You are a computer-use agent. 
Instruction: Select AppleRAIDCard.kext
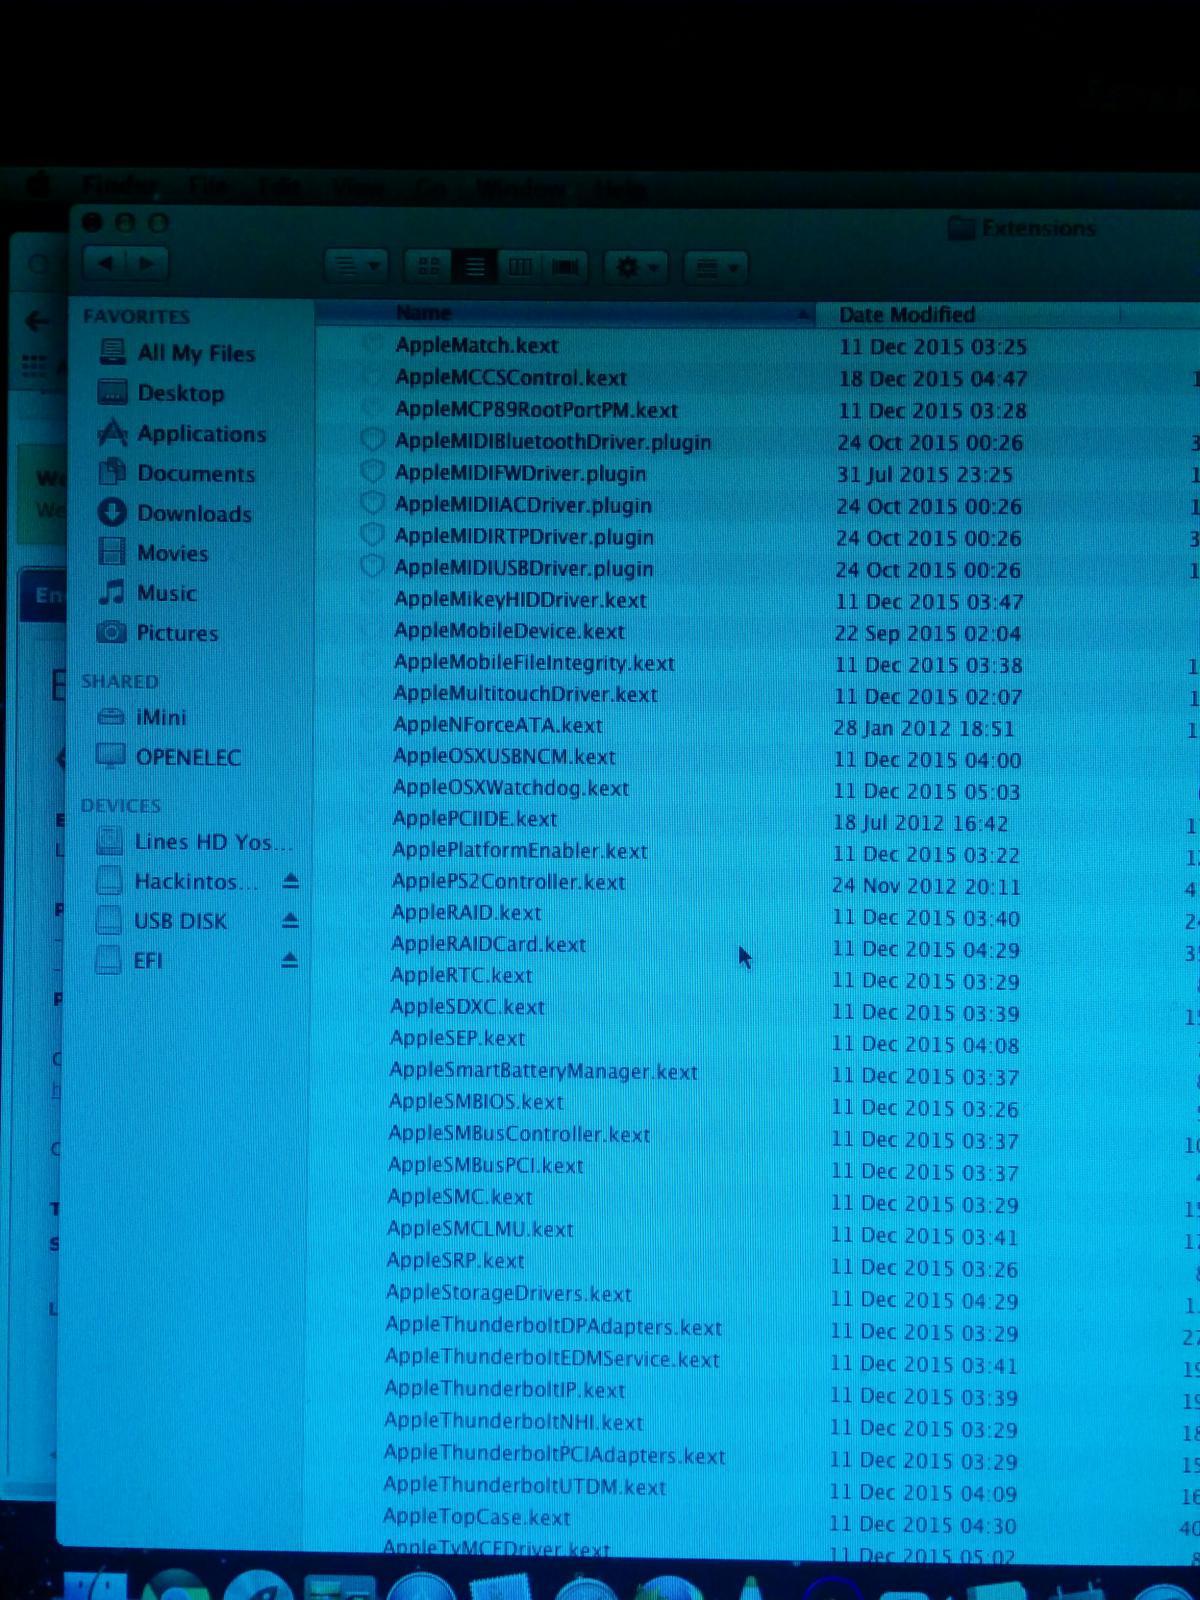pyautogui.click(x=488, y=944)
